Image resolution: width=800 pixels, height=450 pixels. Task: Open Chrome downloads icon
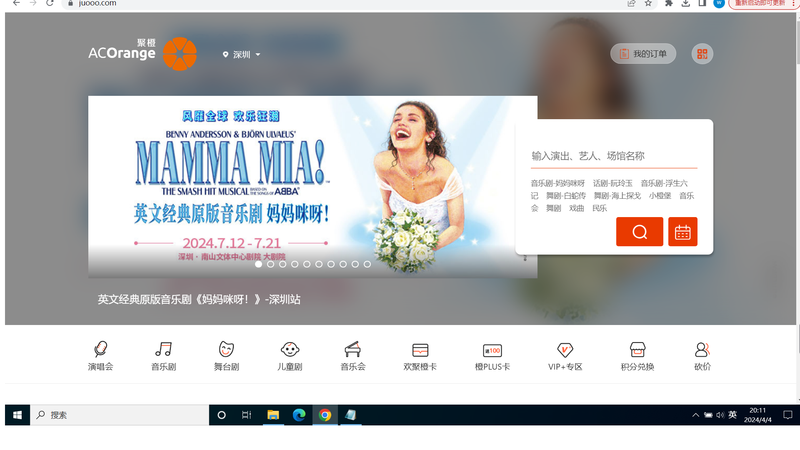685,3
